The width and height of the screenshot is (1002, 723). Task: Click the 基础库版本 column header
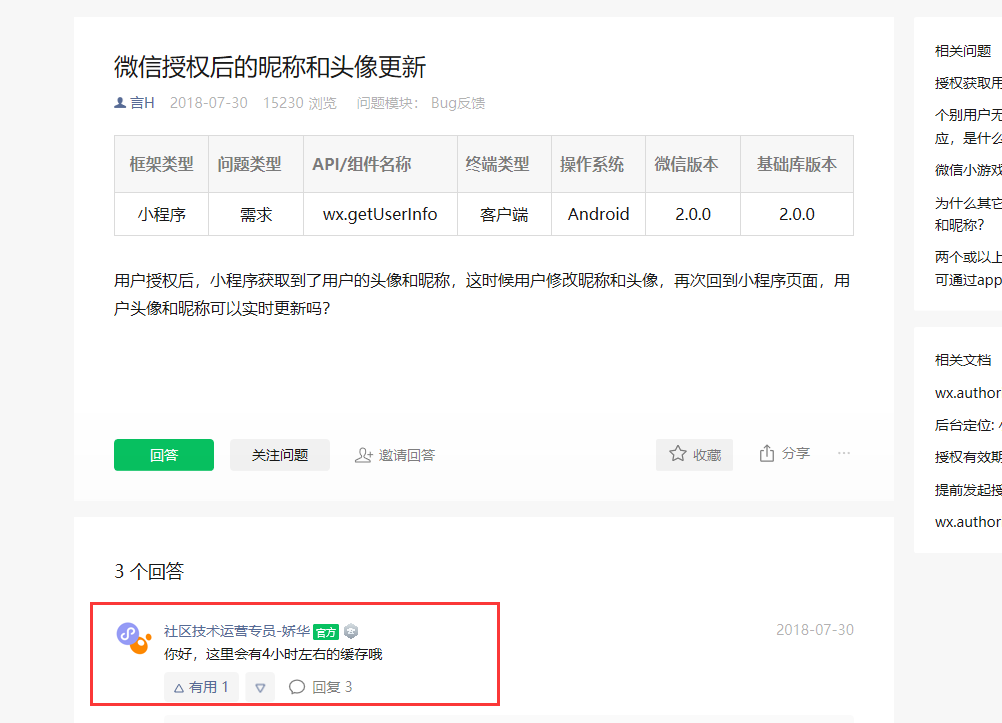[x=797, y=164]
